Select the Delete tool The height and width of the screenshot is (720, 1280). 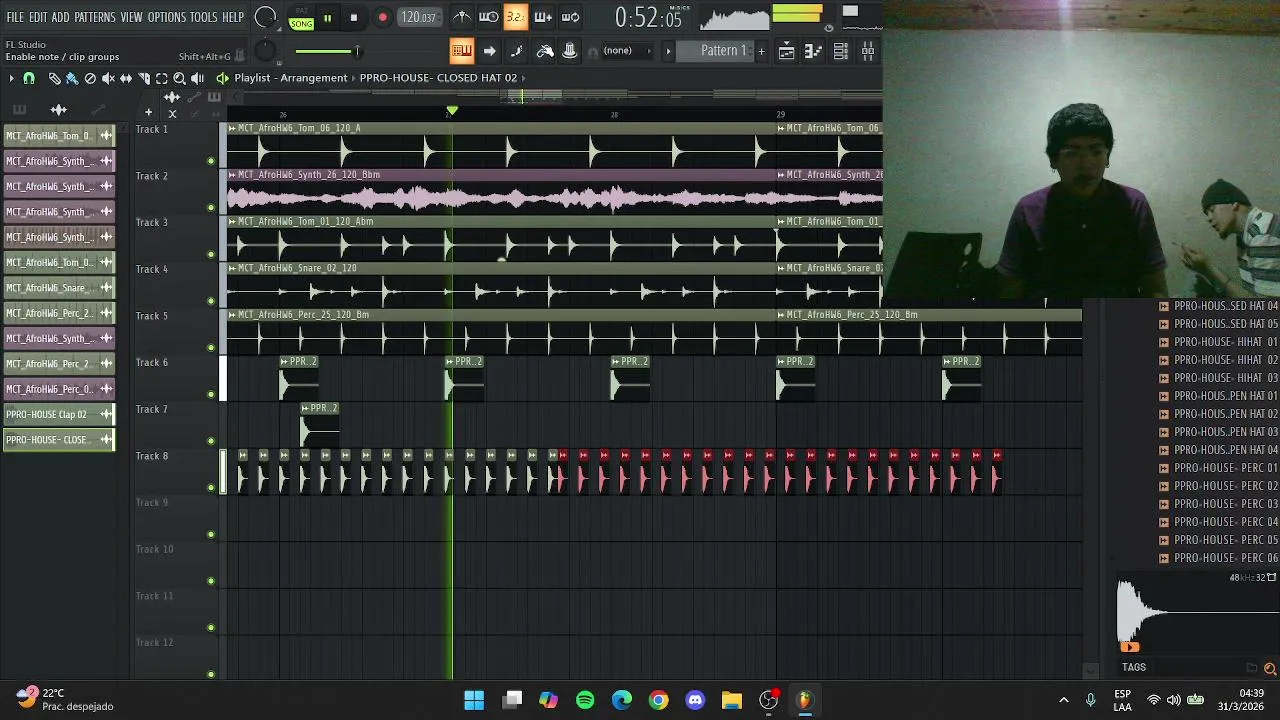(x=90, y=78)
